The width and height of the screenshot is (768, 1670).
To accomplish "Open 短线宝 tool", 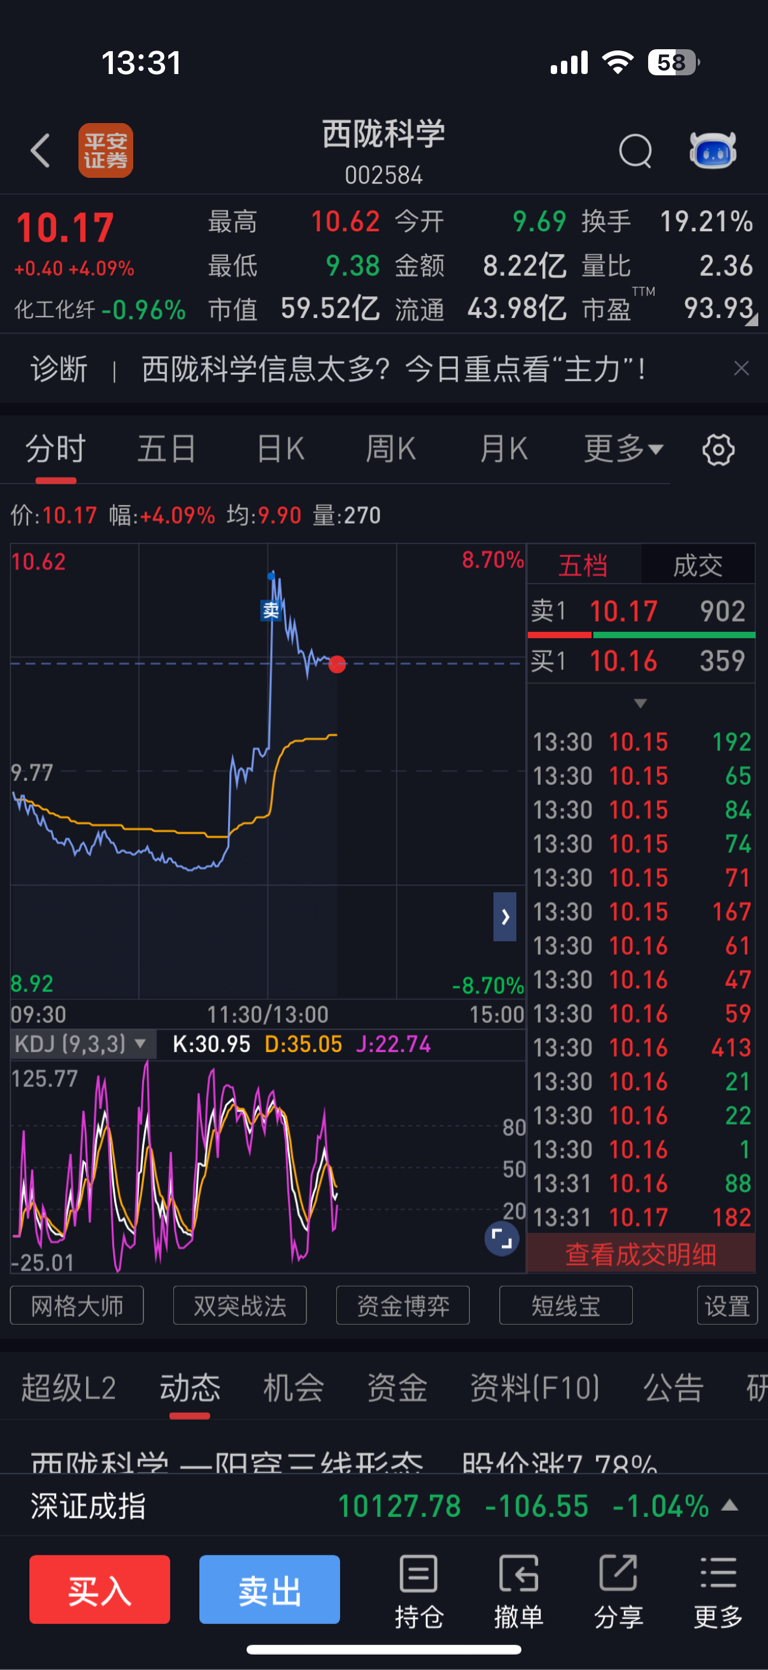I will 566,1306.
